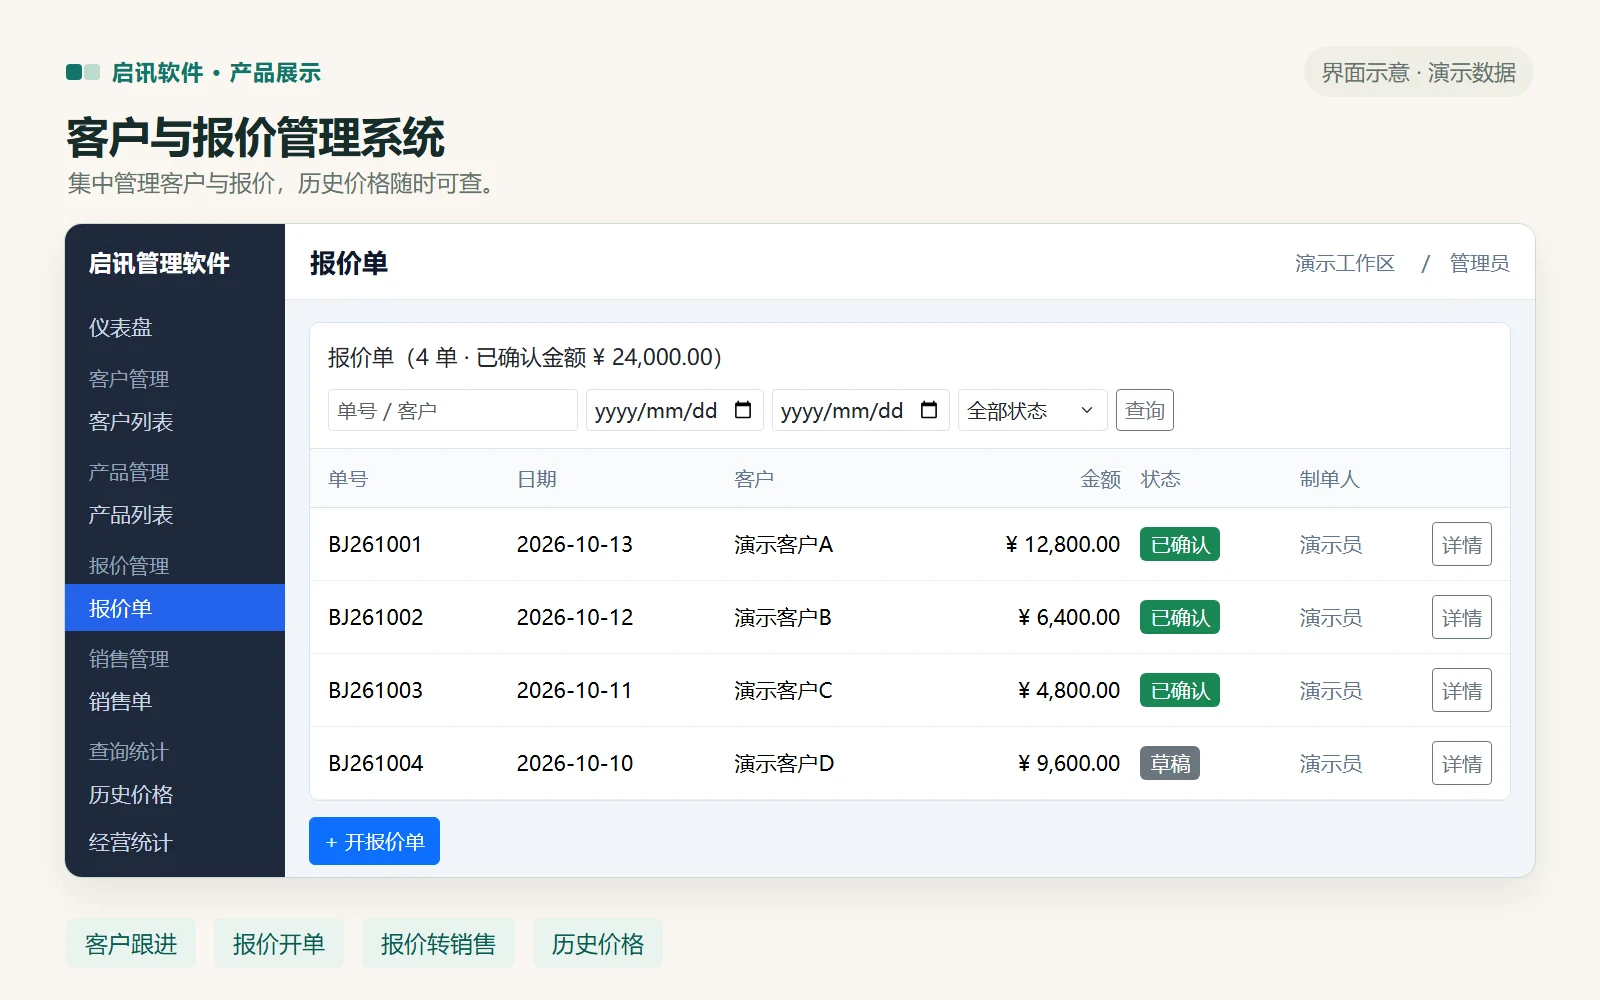Click the 查询 search button
Viewport: 1600px width, 1000px height.
click(1144, 410)
